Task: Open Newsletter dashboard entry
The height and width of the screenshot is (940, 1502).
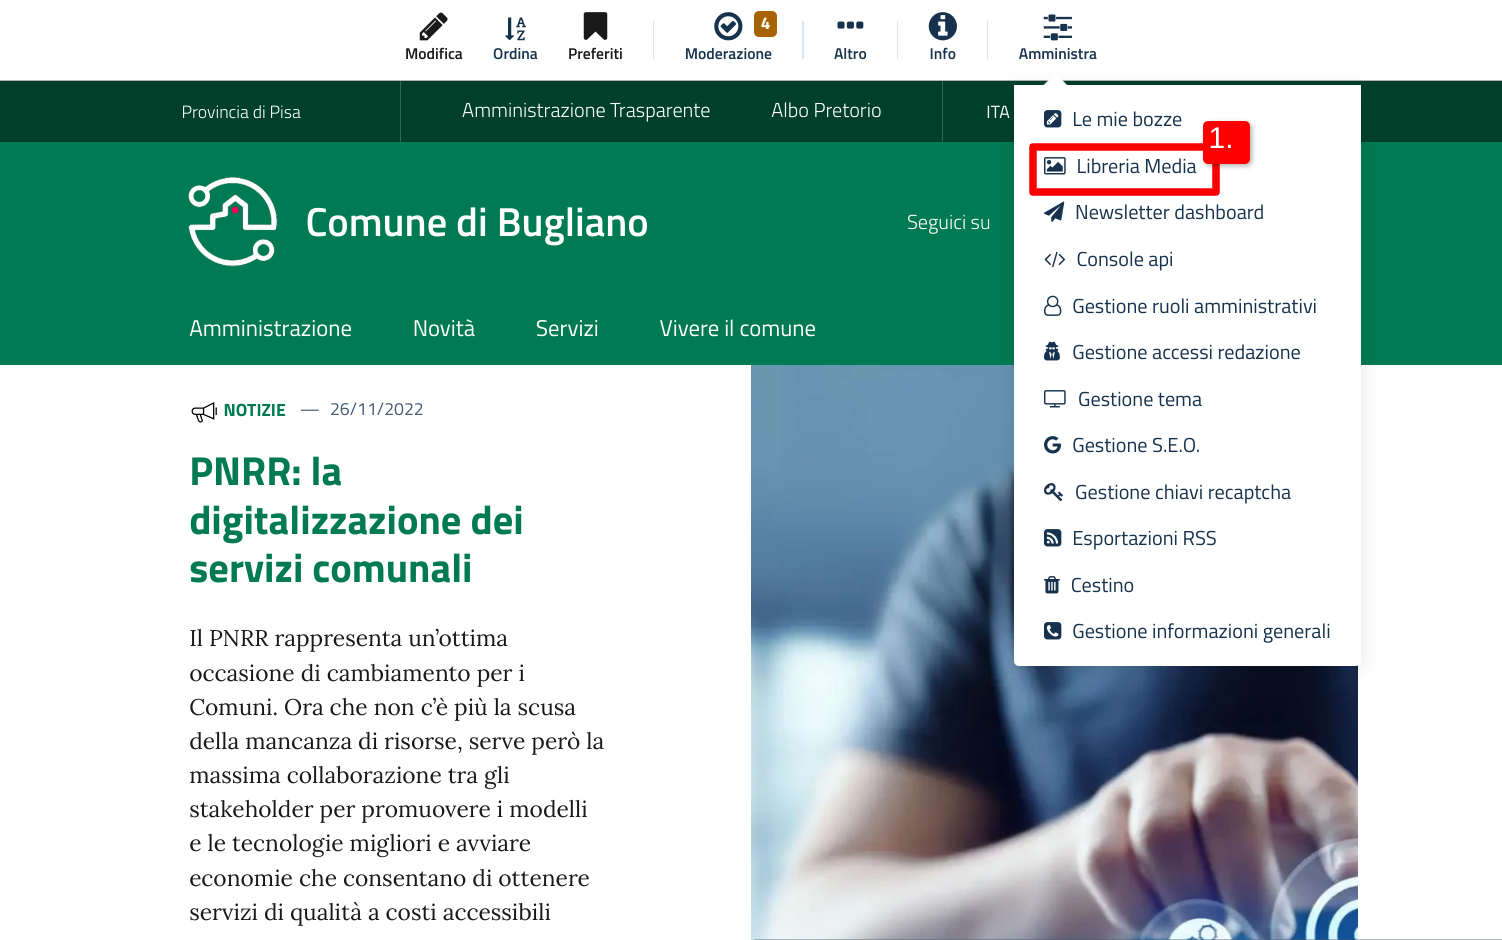Action: click(x=1169, y=212)
